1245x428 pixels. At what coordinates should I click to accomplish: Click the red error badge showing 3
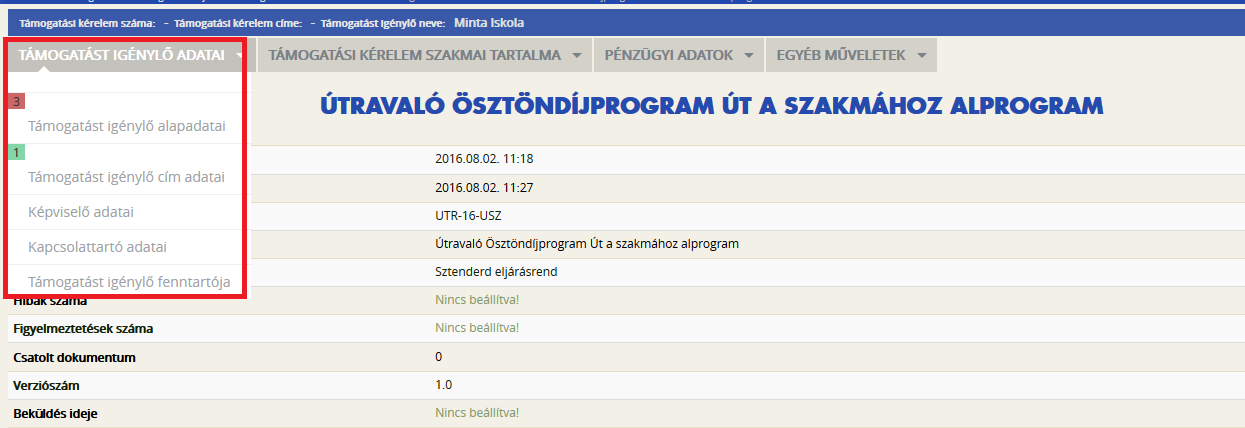click(17, 101)
